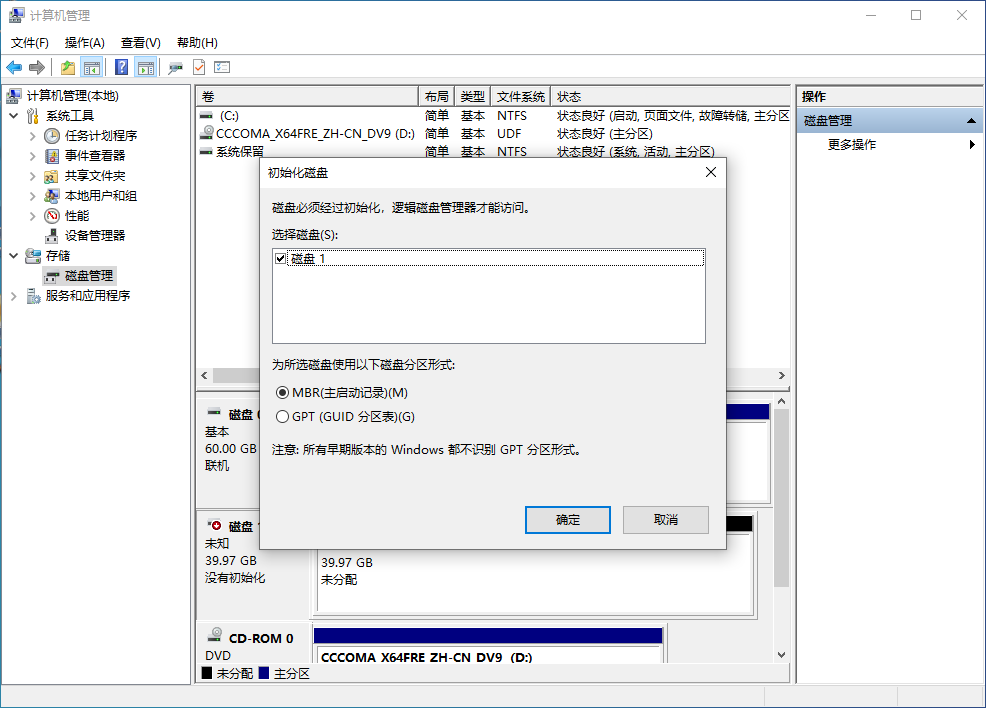
Task: Open 共享文件夹 node
Action: [x=94, y=176]
